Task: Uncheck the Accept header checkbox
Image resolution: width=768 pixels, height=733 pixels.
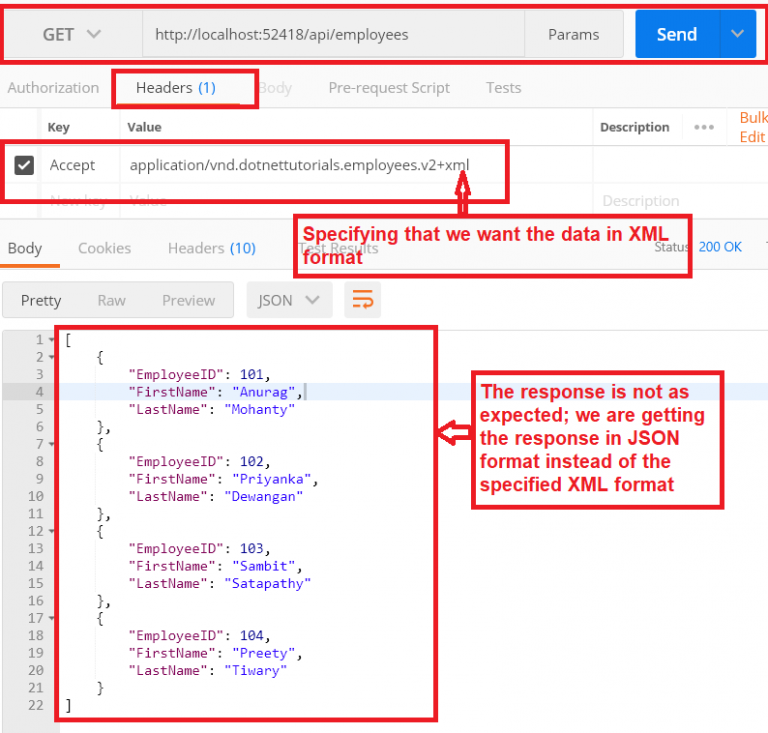Action: (x=24, y=166)
